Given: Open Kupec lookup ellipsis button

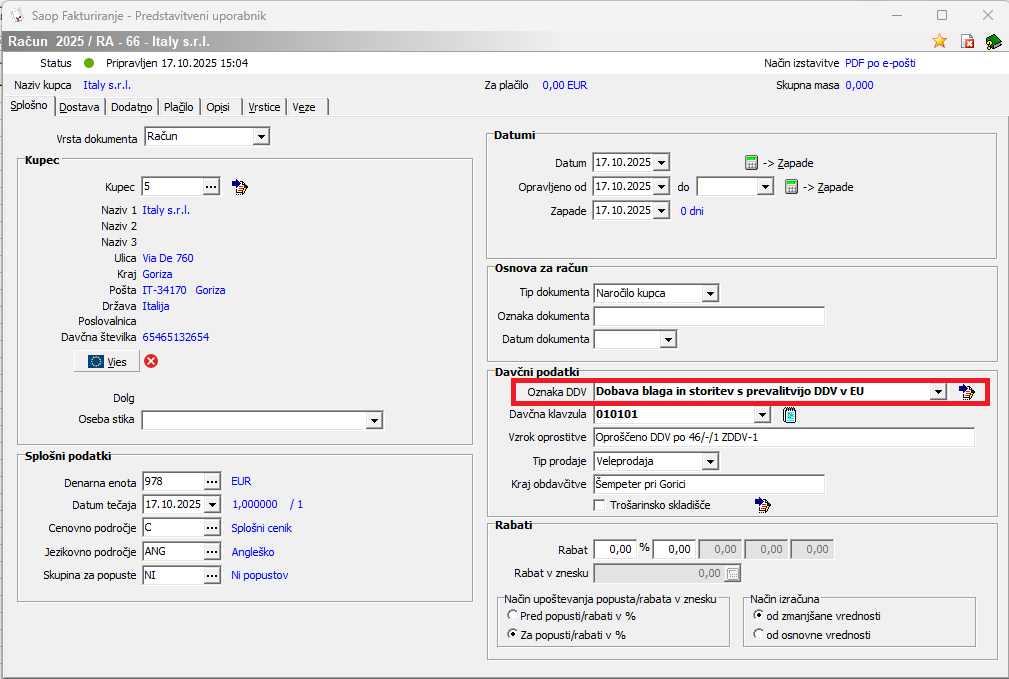Looking at the screenshot, I should point(211,187).
